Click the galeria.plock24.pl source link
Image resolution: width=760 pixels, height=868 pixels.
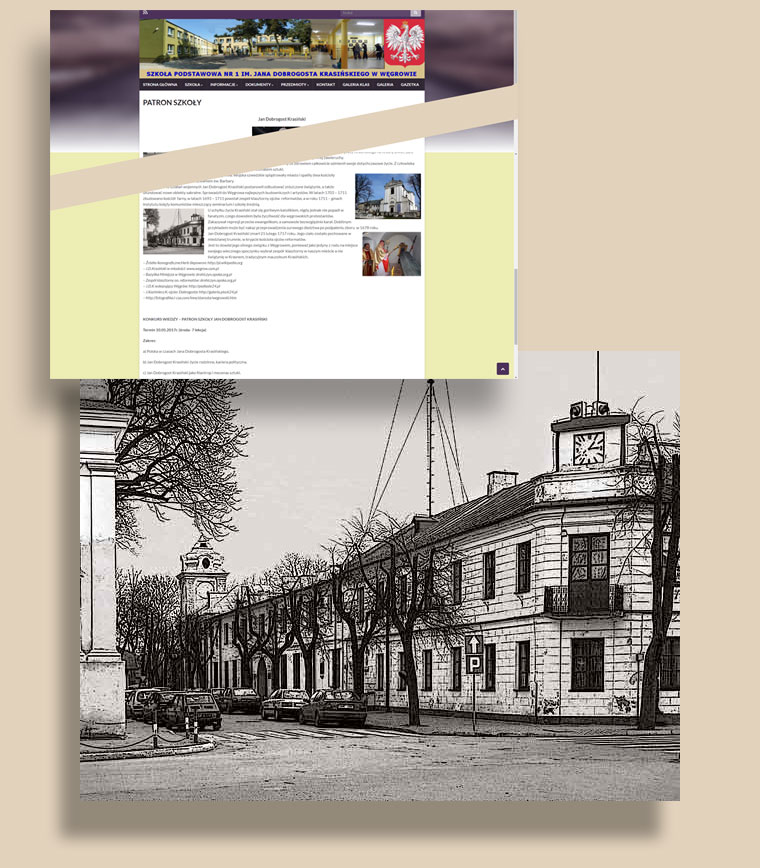point(190,292)
